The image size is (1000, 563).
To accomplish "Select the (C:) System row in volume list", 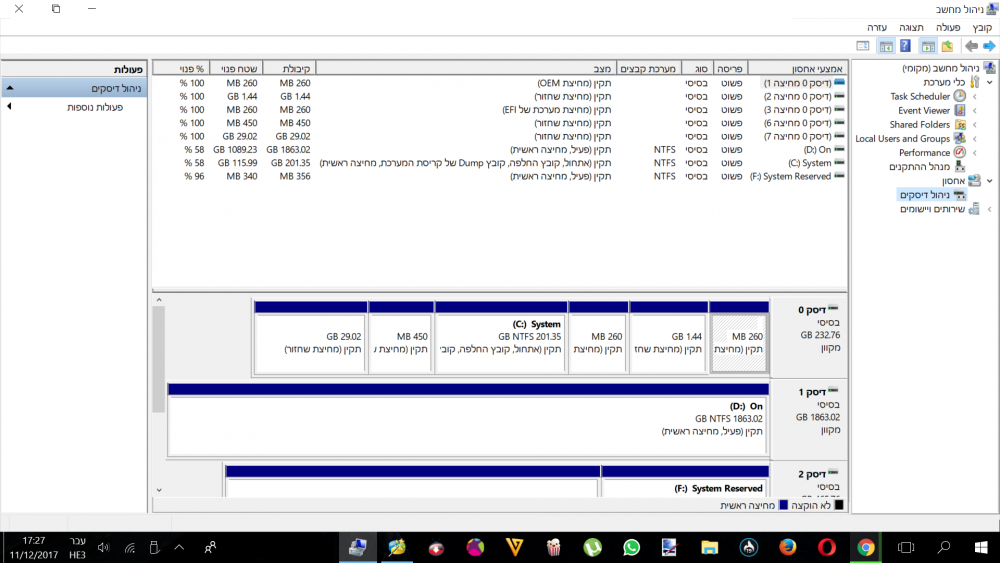I will coord(499,163).
